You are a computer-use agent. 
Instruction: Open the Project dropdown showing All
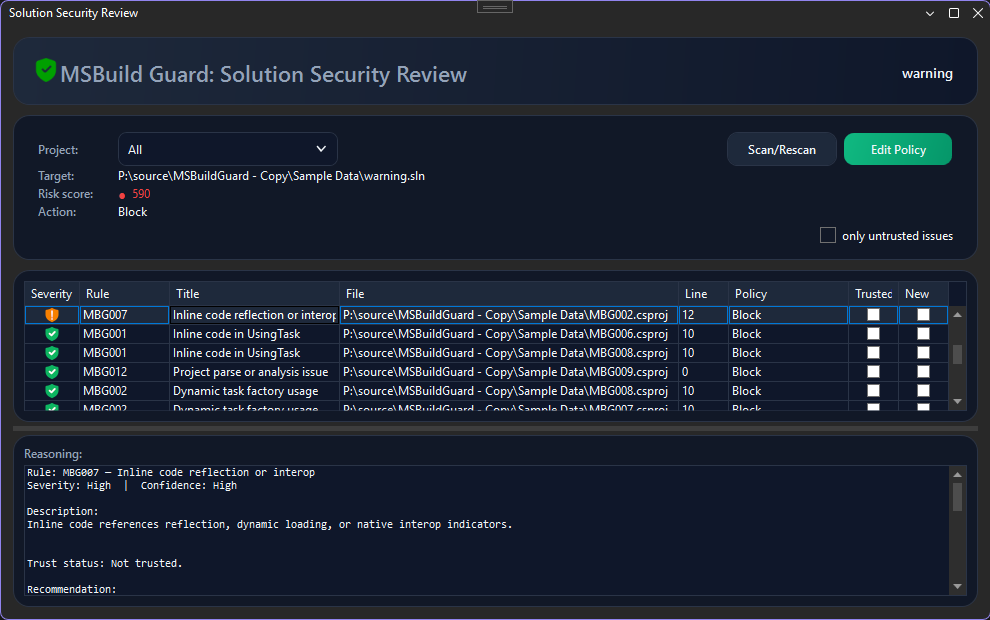coord(228,149)
